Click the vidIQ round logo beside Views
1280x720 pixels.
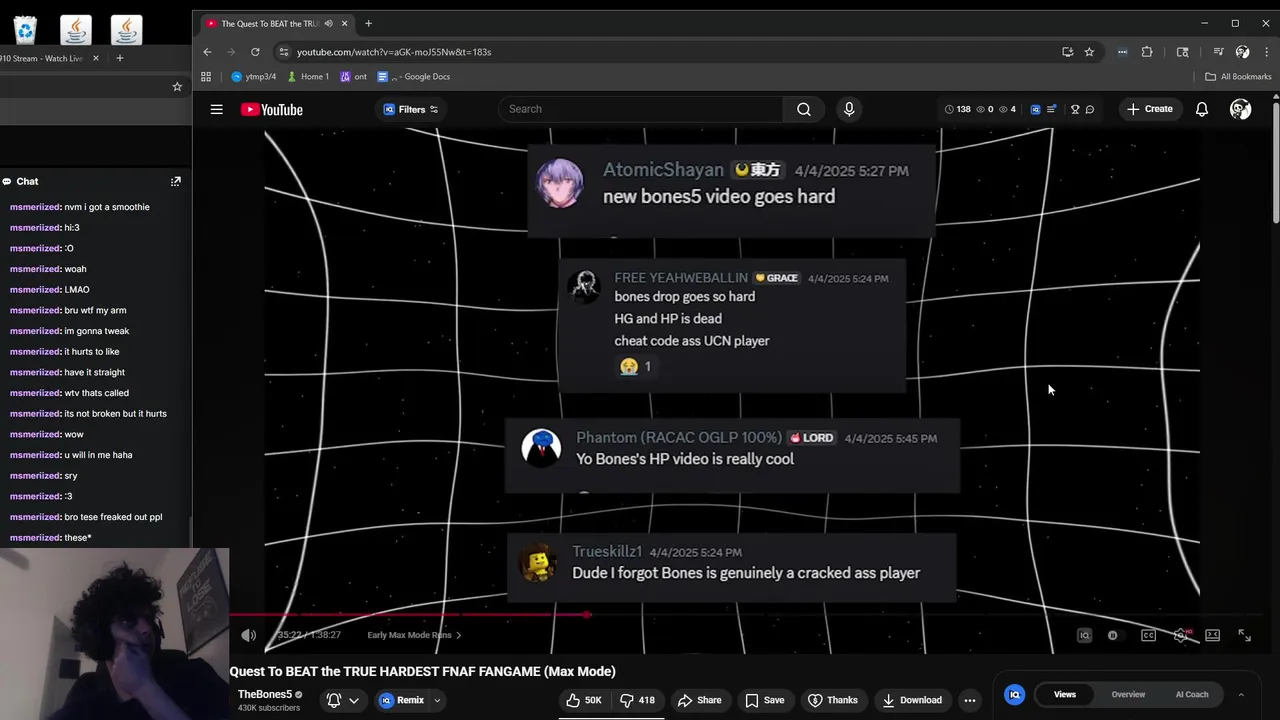pos(1014,694)
